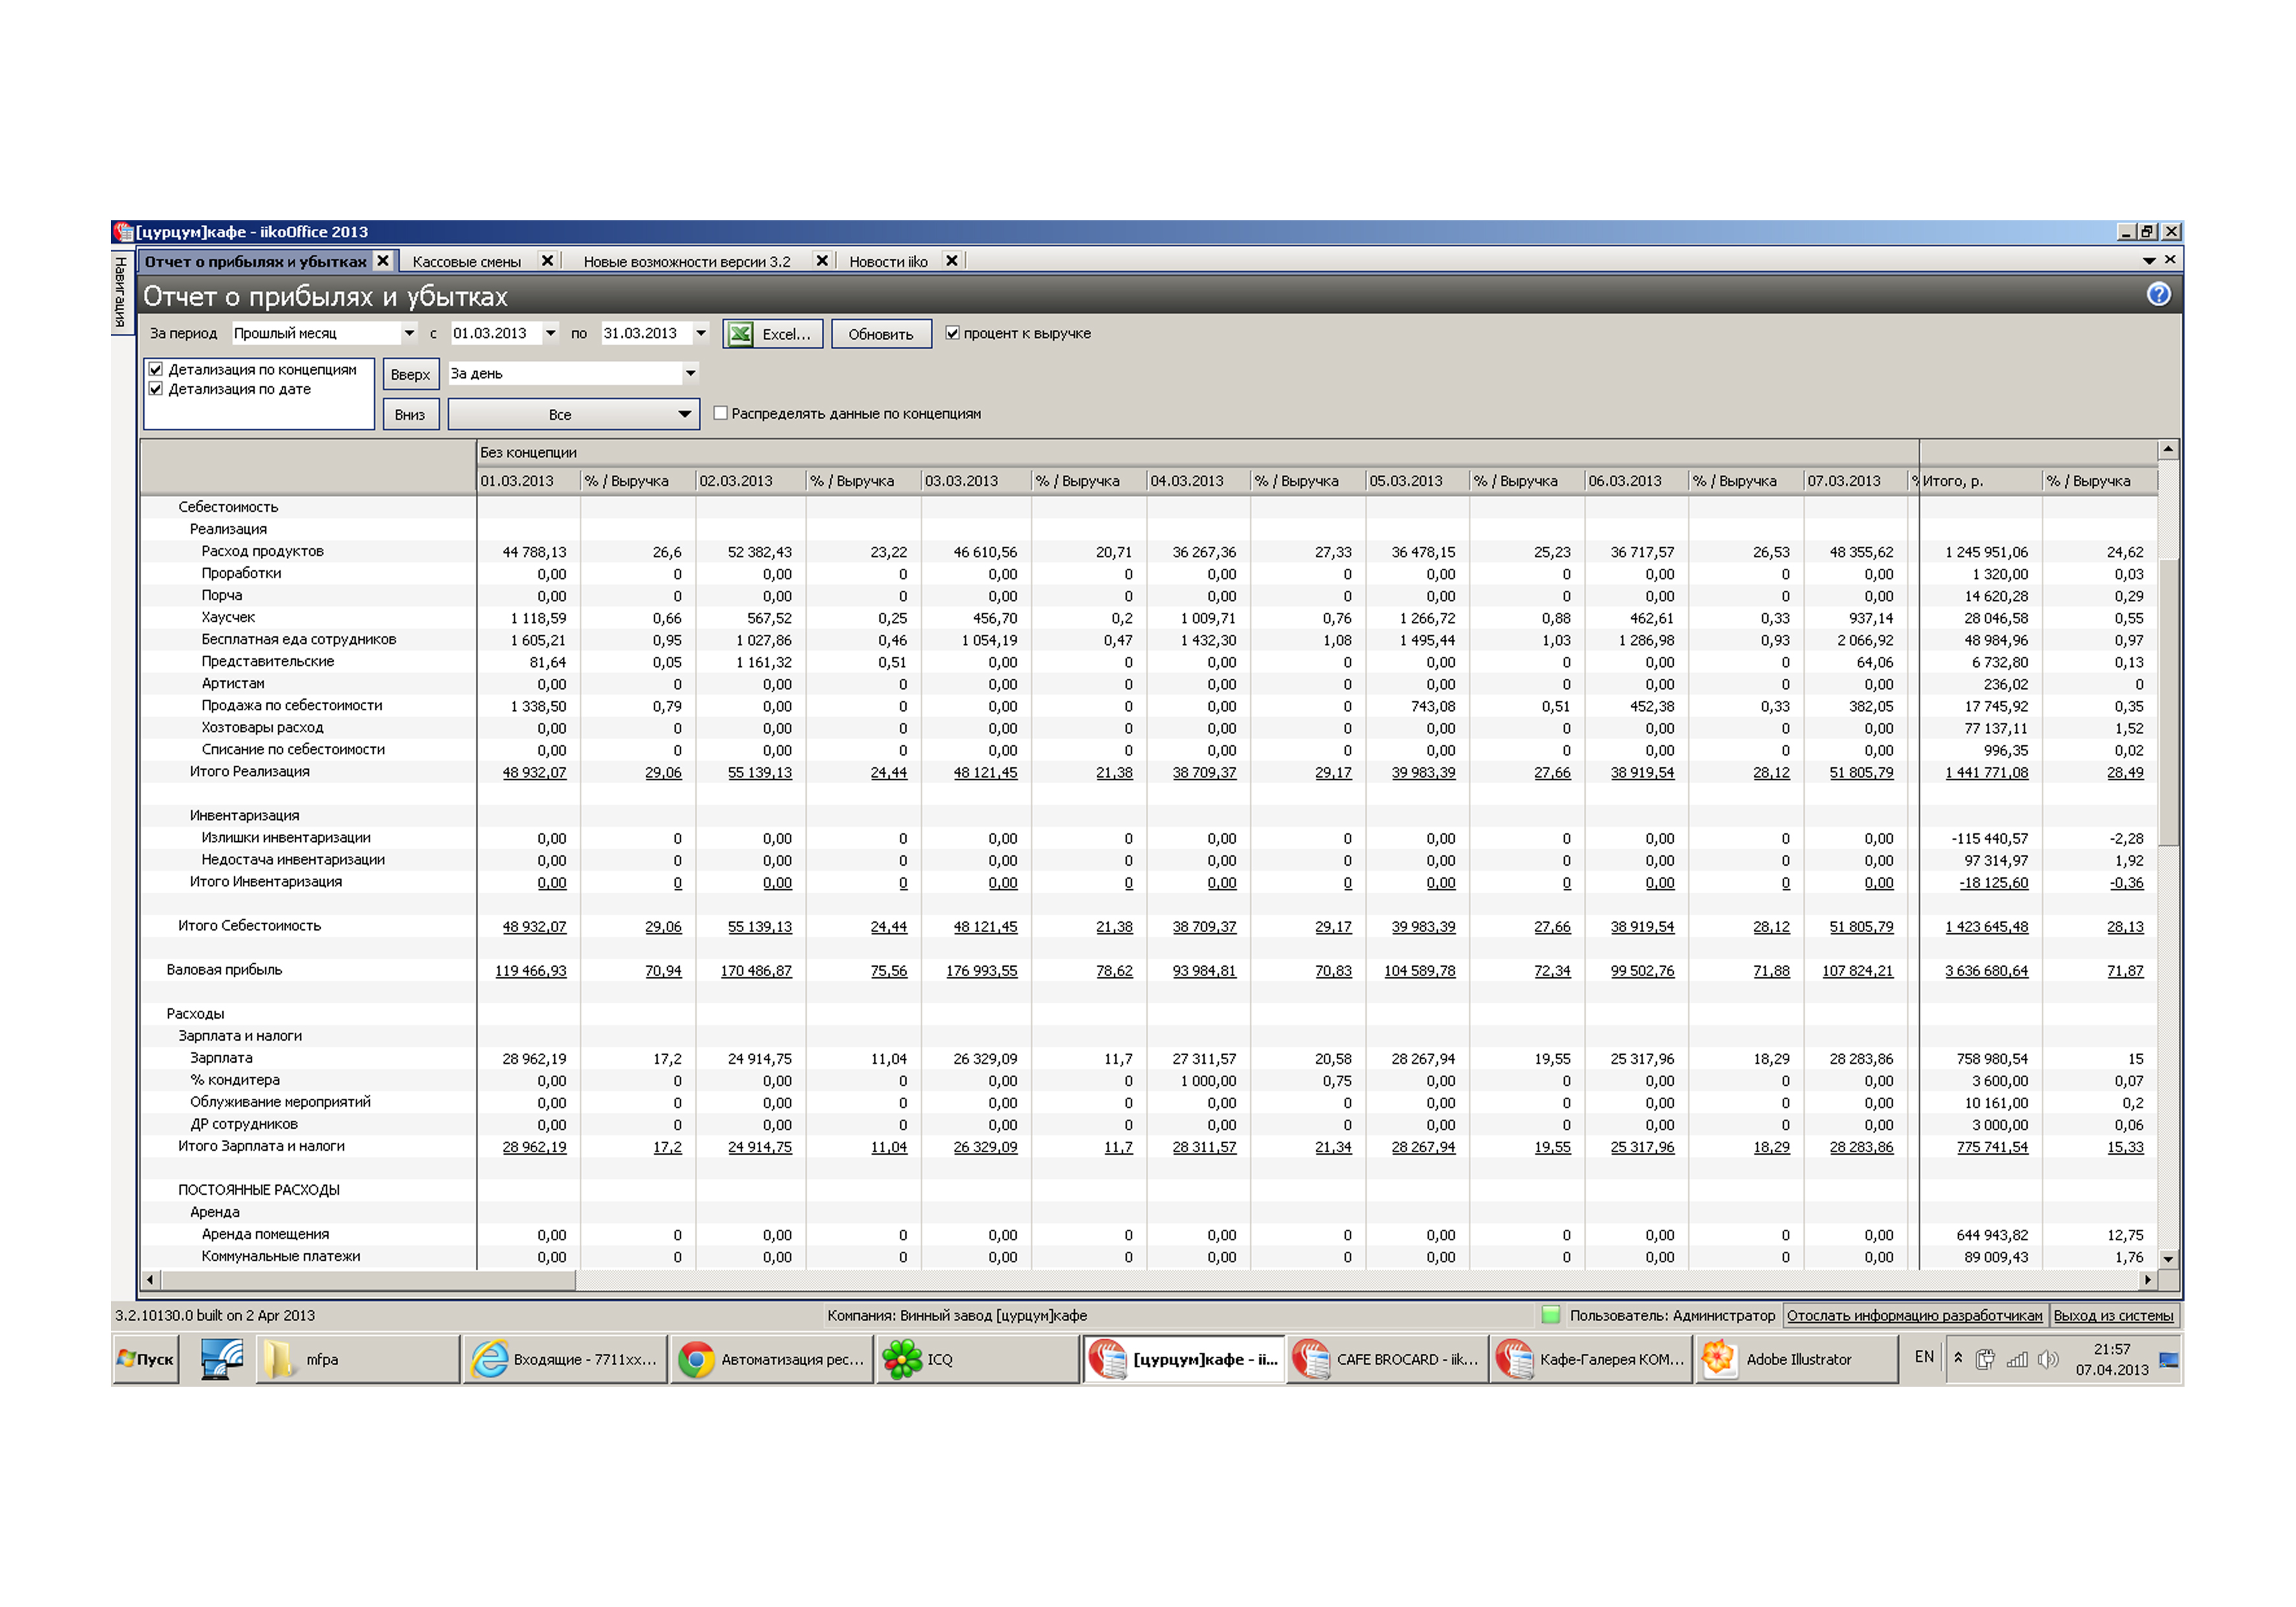The width and height of the screenshot is (2296, 1607).
Task: Select the Валовая прибыль row label
Action: (x=224, y=970)
